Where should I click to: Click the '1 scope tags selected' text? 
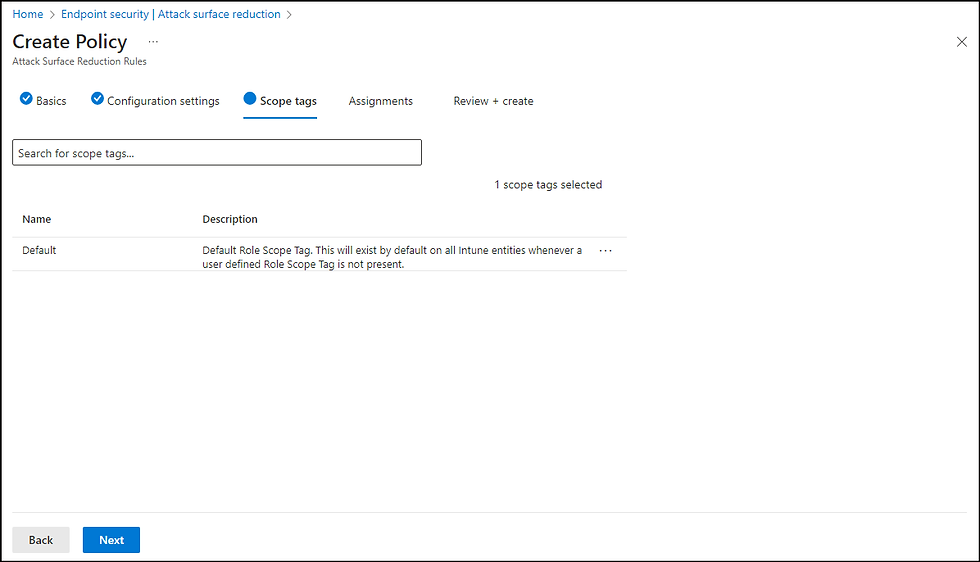tap(548, 184)
